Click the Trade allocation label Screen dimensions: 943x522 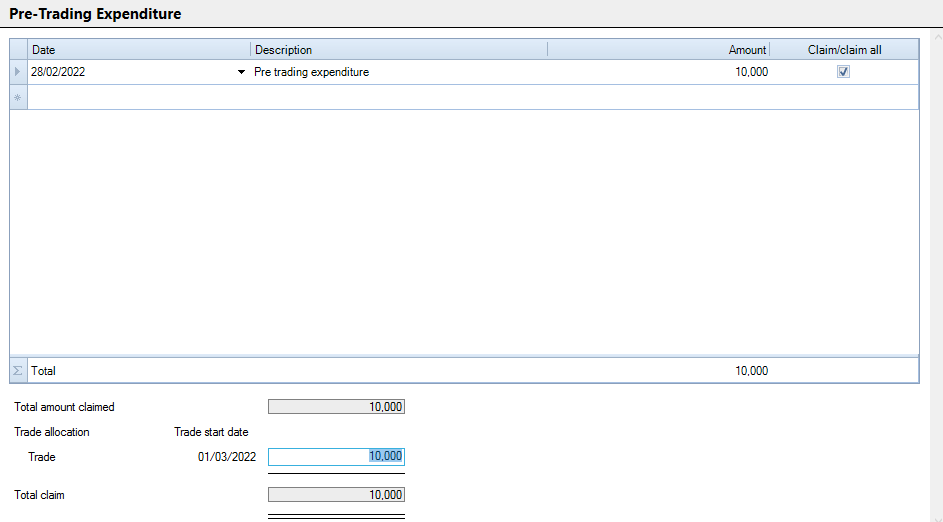pyautogui.click(x=52, y=432)
